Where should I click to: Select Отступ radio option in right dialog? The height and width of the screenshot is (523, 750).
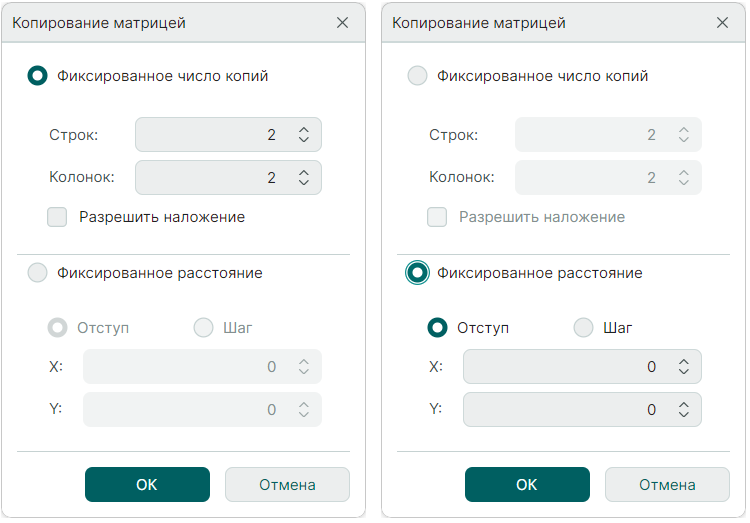437,328
